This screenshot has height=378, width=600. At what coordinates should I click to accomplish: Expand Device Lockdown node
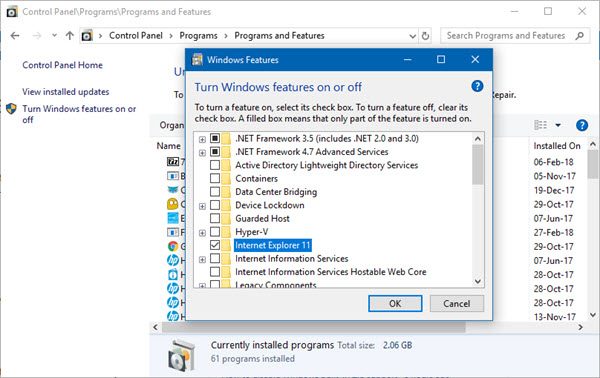point(202,207)
